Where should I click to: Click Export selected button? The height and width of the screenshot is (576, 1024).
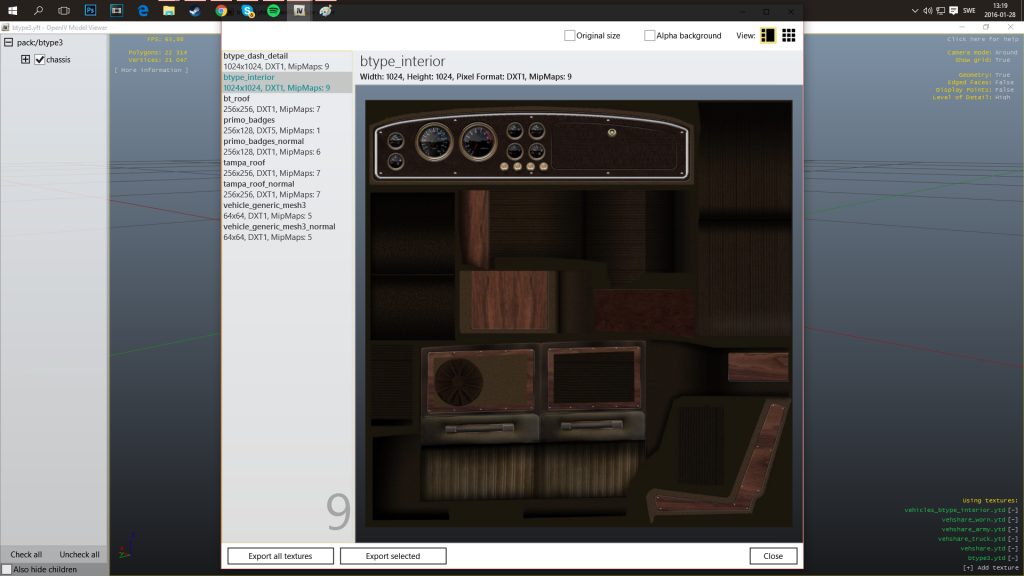pos(393,556)
